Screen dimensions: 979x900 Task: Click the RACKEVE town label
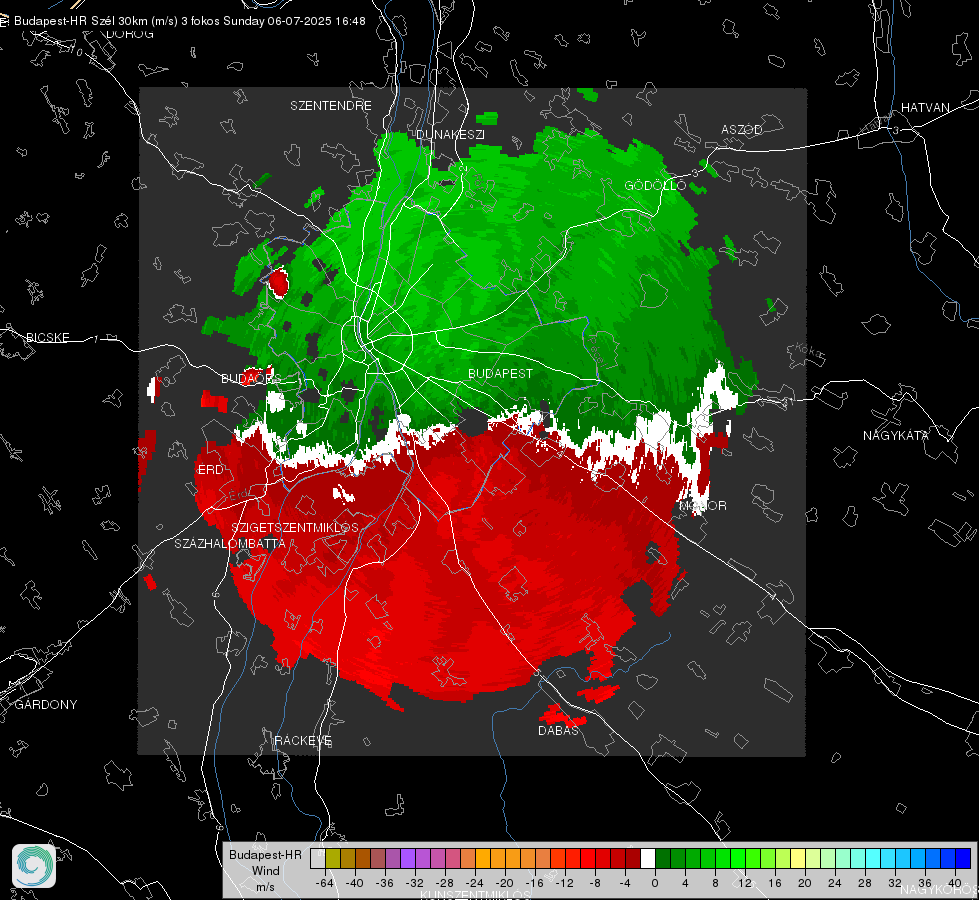point(303,740)
